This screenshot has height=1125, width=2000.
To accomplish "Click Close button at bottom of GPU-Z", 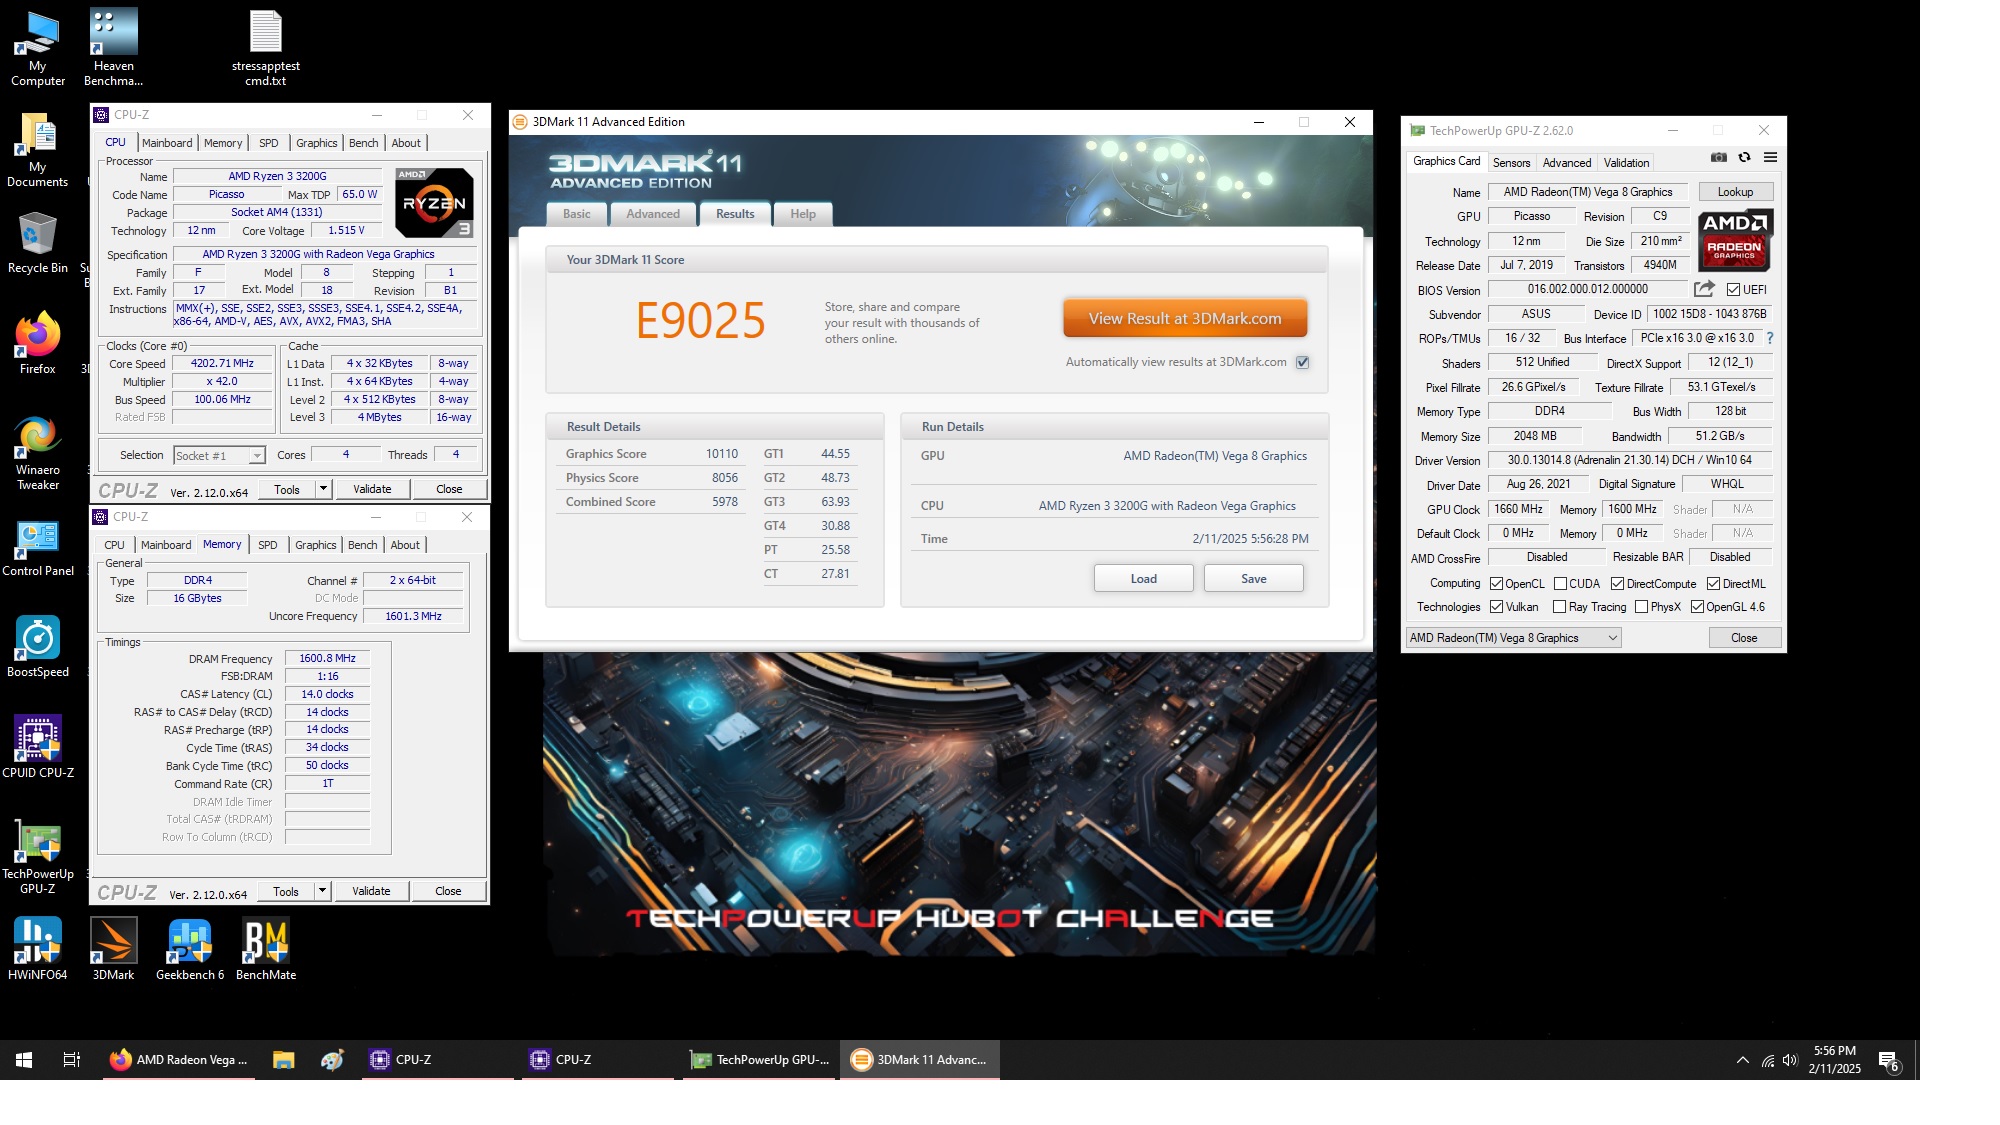I will click(1743, 638).
